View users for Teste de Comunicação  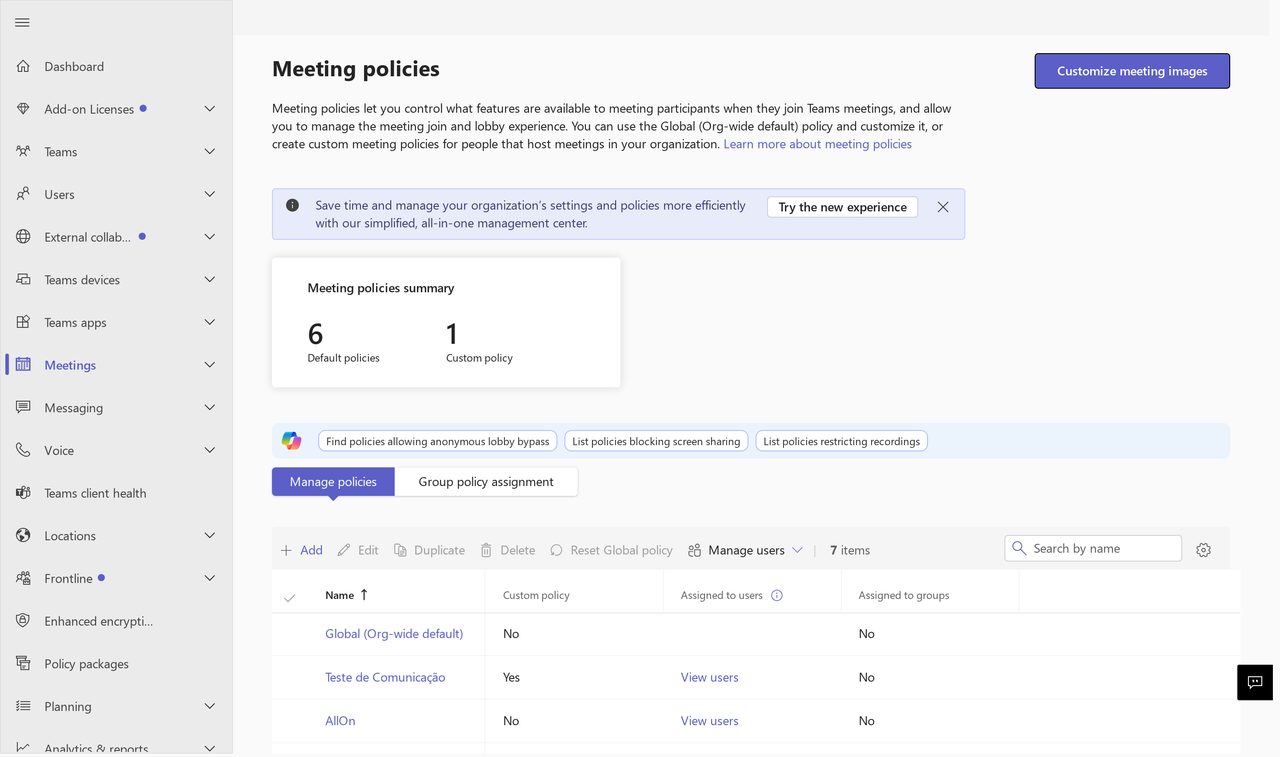click(710, 677)
